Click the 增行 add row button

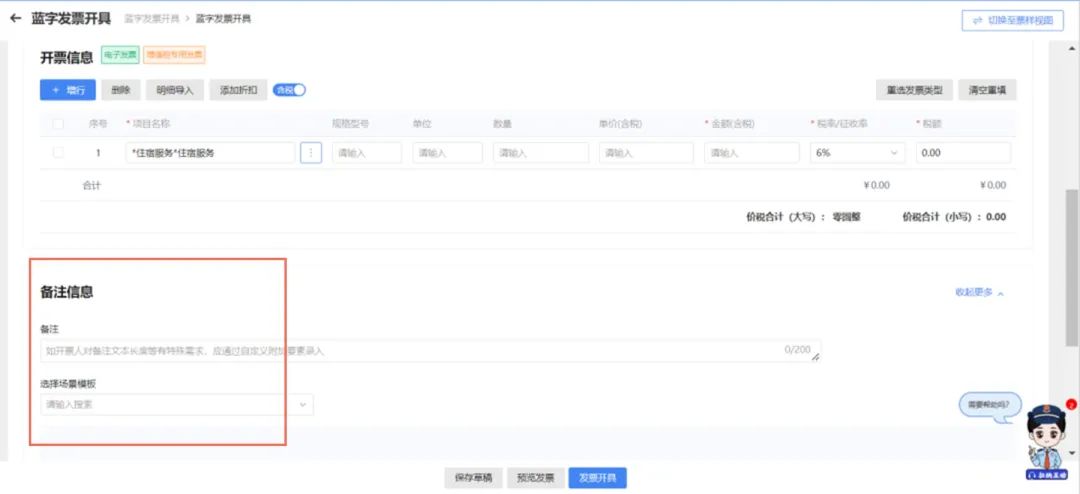[68, 90]
